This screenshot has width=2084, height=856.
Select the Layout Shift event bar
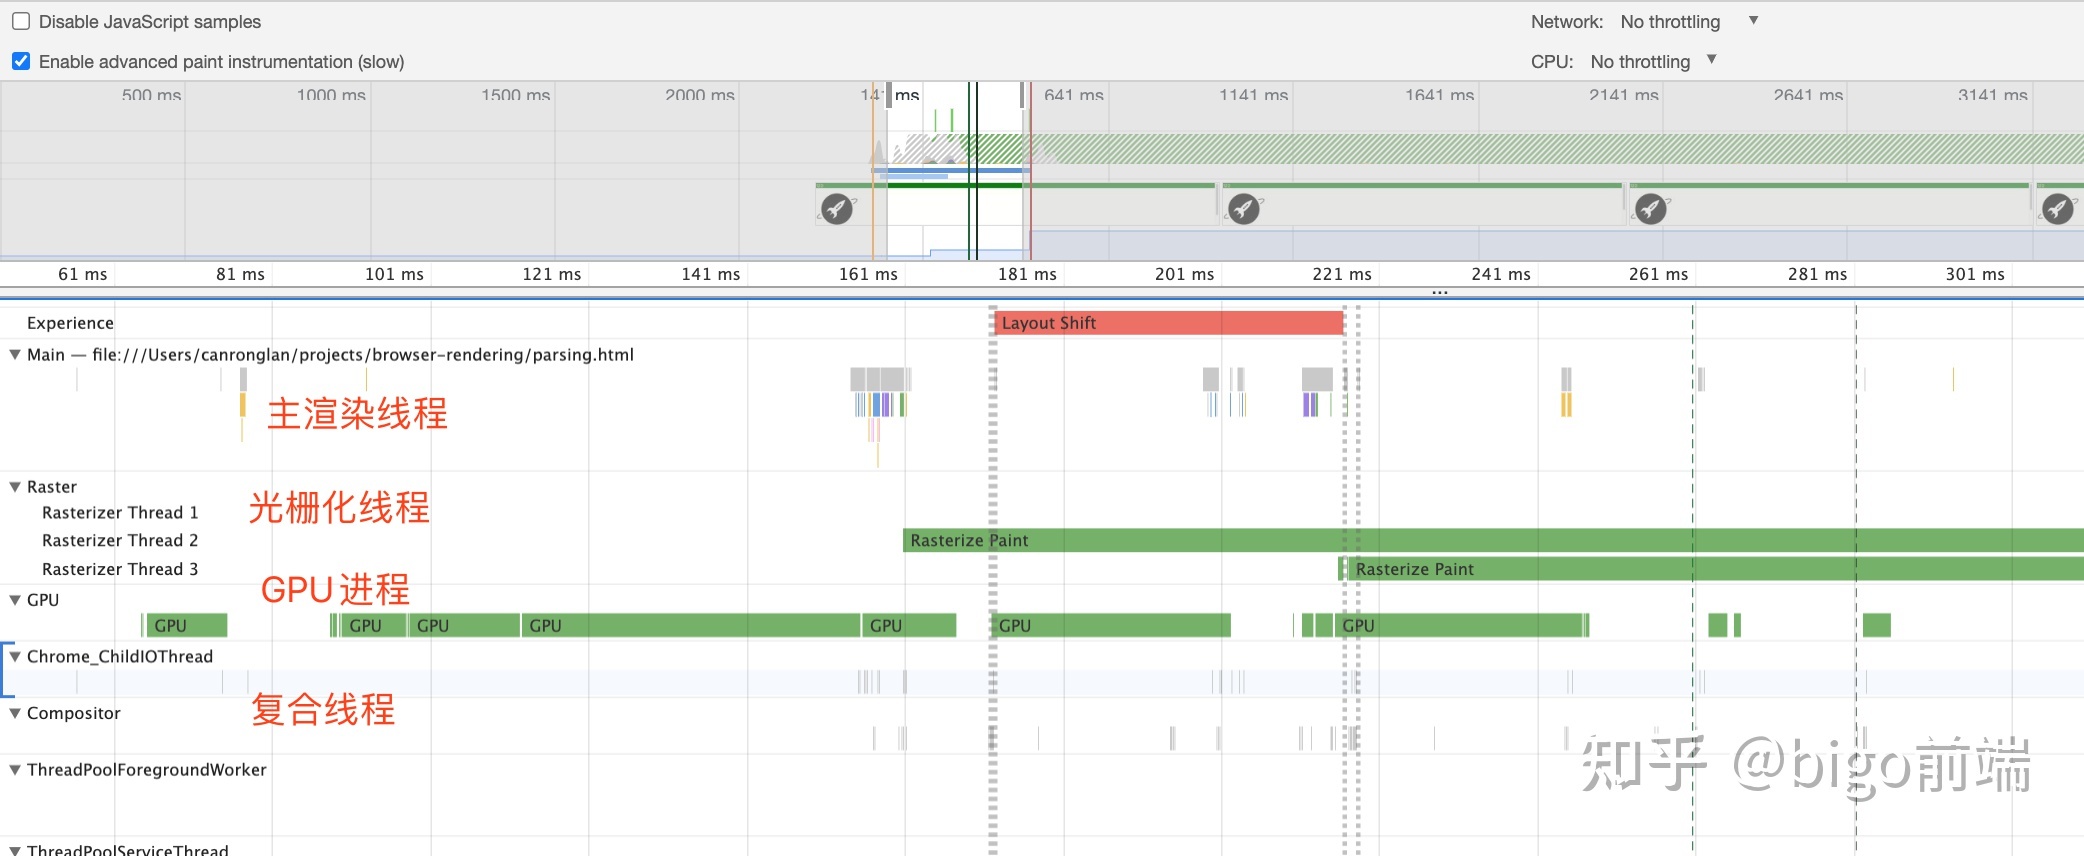click(1168, 323)
